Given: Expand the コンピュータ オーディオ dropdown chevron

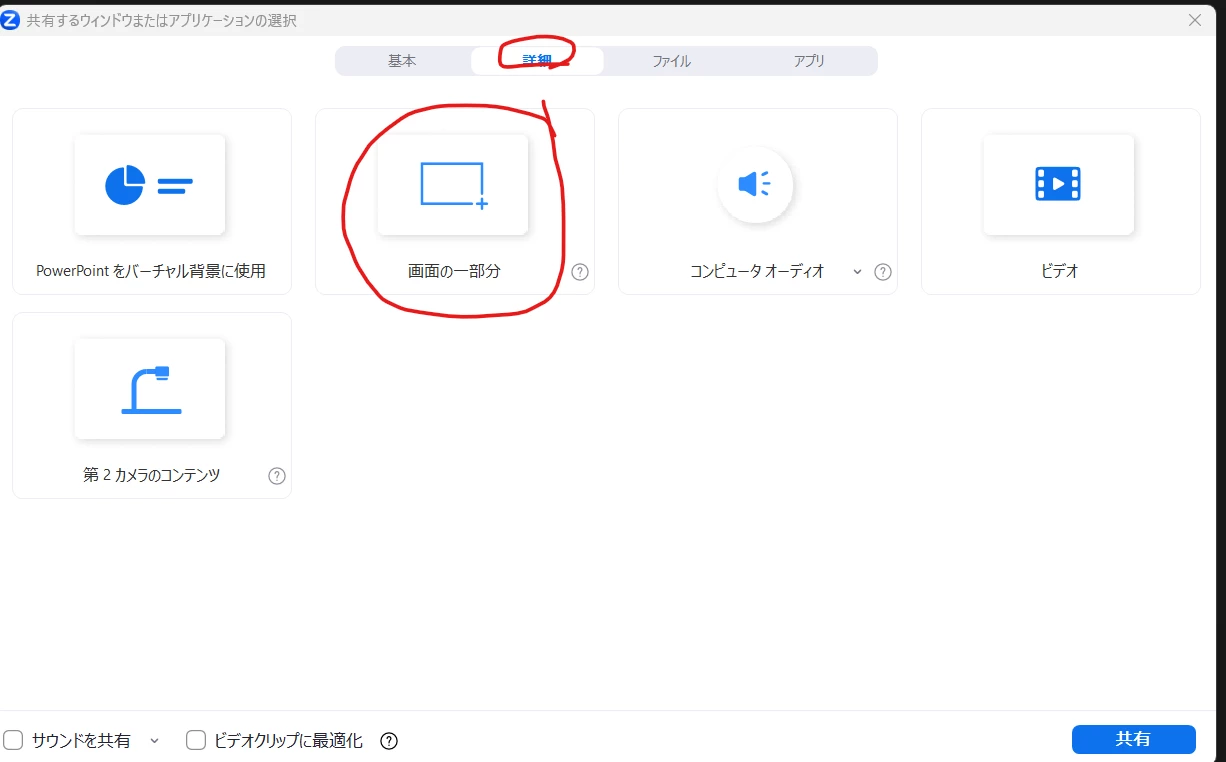Looking at the screenshot, I should tap(857, 272).
